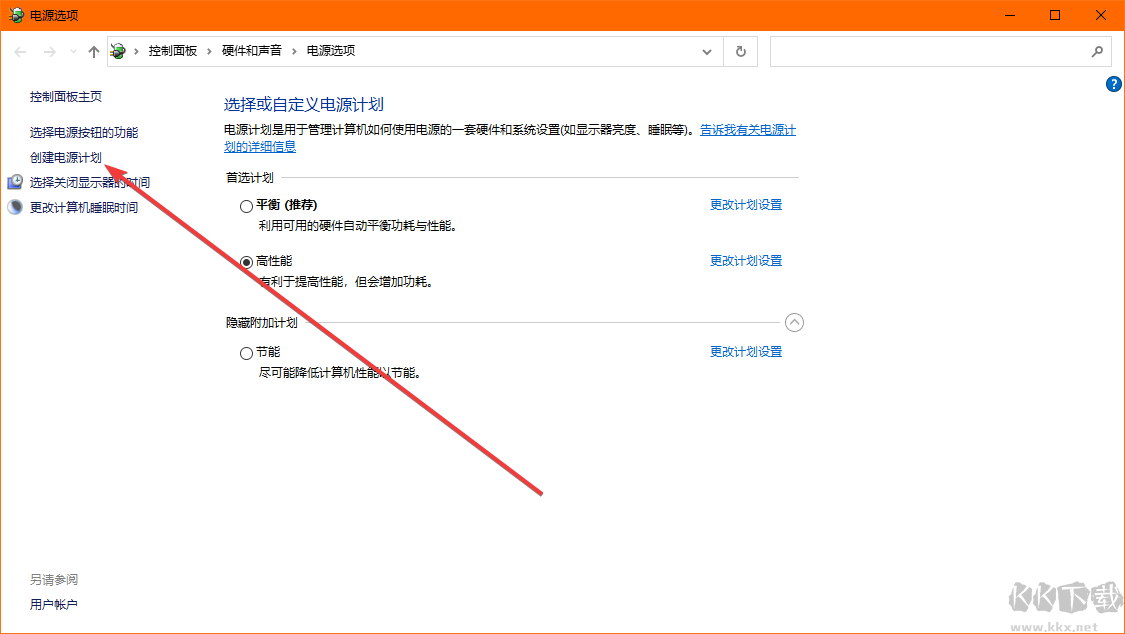
Task: Select the 高性能 power plan
Action: point(246,261)
